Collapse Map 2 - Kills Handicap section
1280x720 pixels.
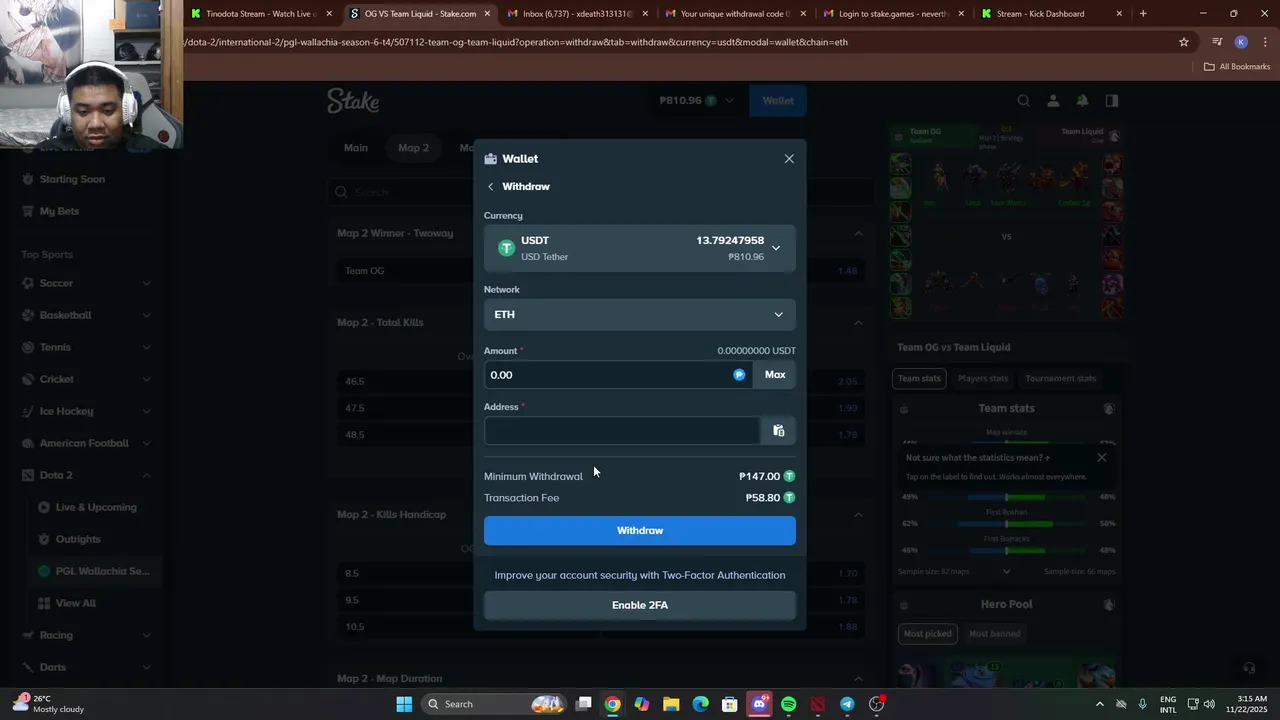858,515
